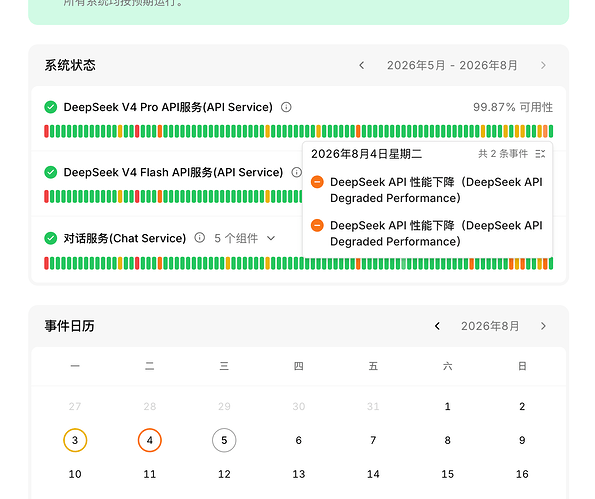Show next month in event calendar
595x499 pixels.
click(543, 326)
